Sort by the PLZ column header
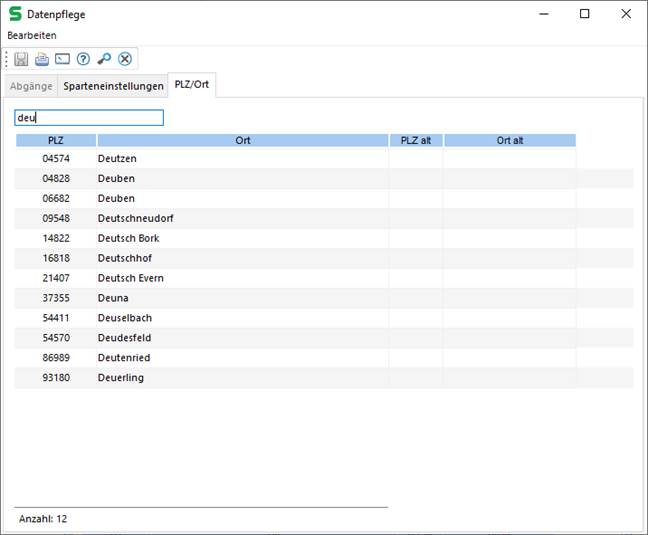 pyautogui.click(x=56, y=141)
